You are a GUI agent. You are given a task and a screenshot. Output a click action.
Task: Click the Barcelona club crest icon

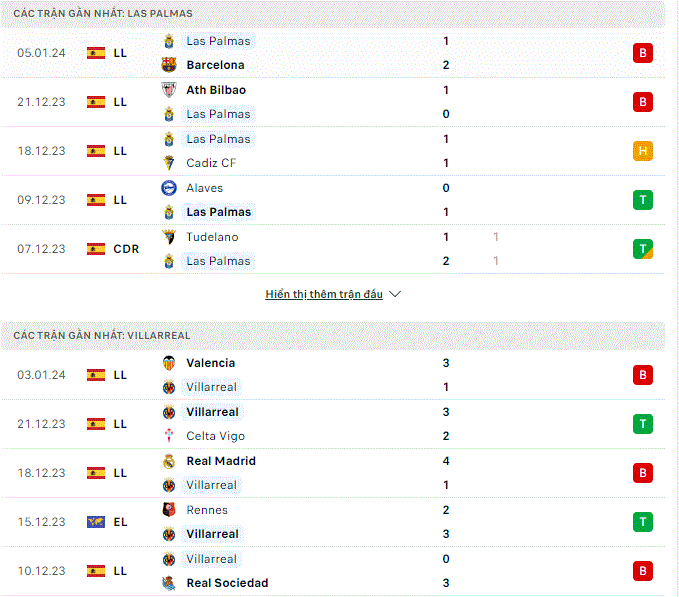pyautogui.click(x=169, y=65)
